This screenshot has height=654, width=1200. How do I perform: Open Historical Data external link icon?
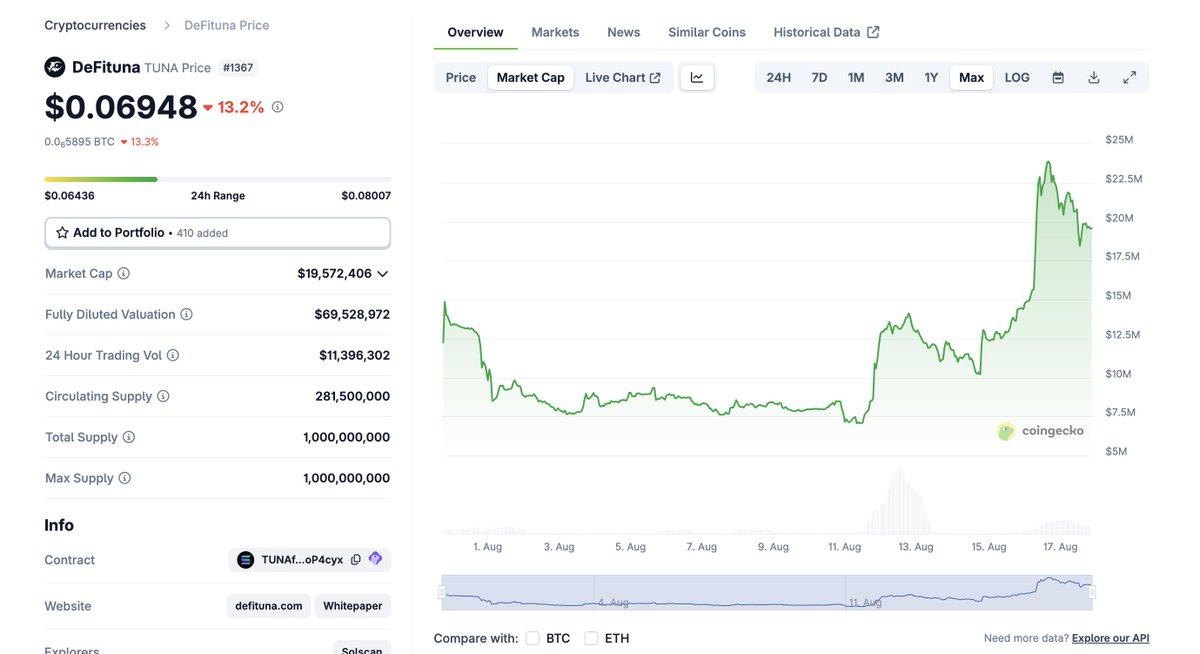tap(873, 32)
